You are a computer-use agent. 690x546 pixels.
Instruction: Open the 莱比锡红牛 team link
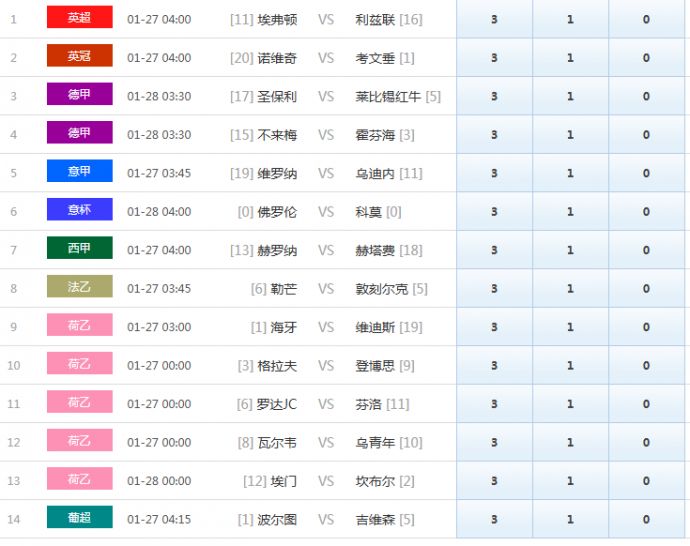[x=388, y=97]
